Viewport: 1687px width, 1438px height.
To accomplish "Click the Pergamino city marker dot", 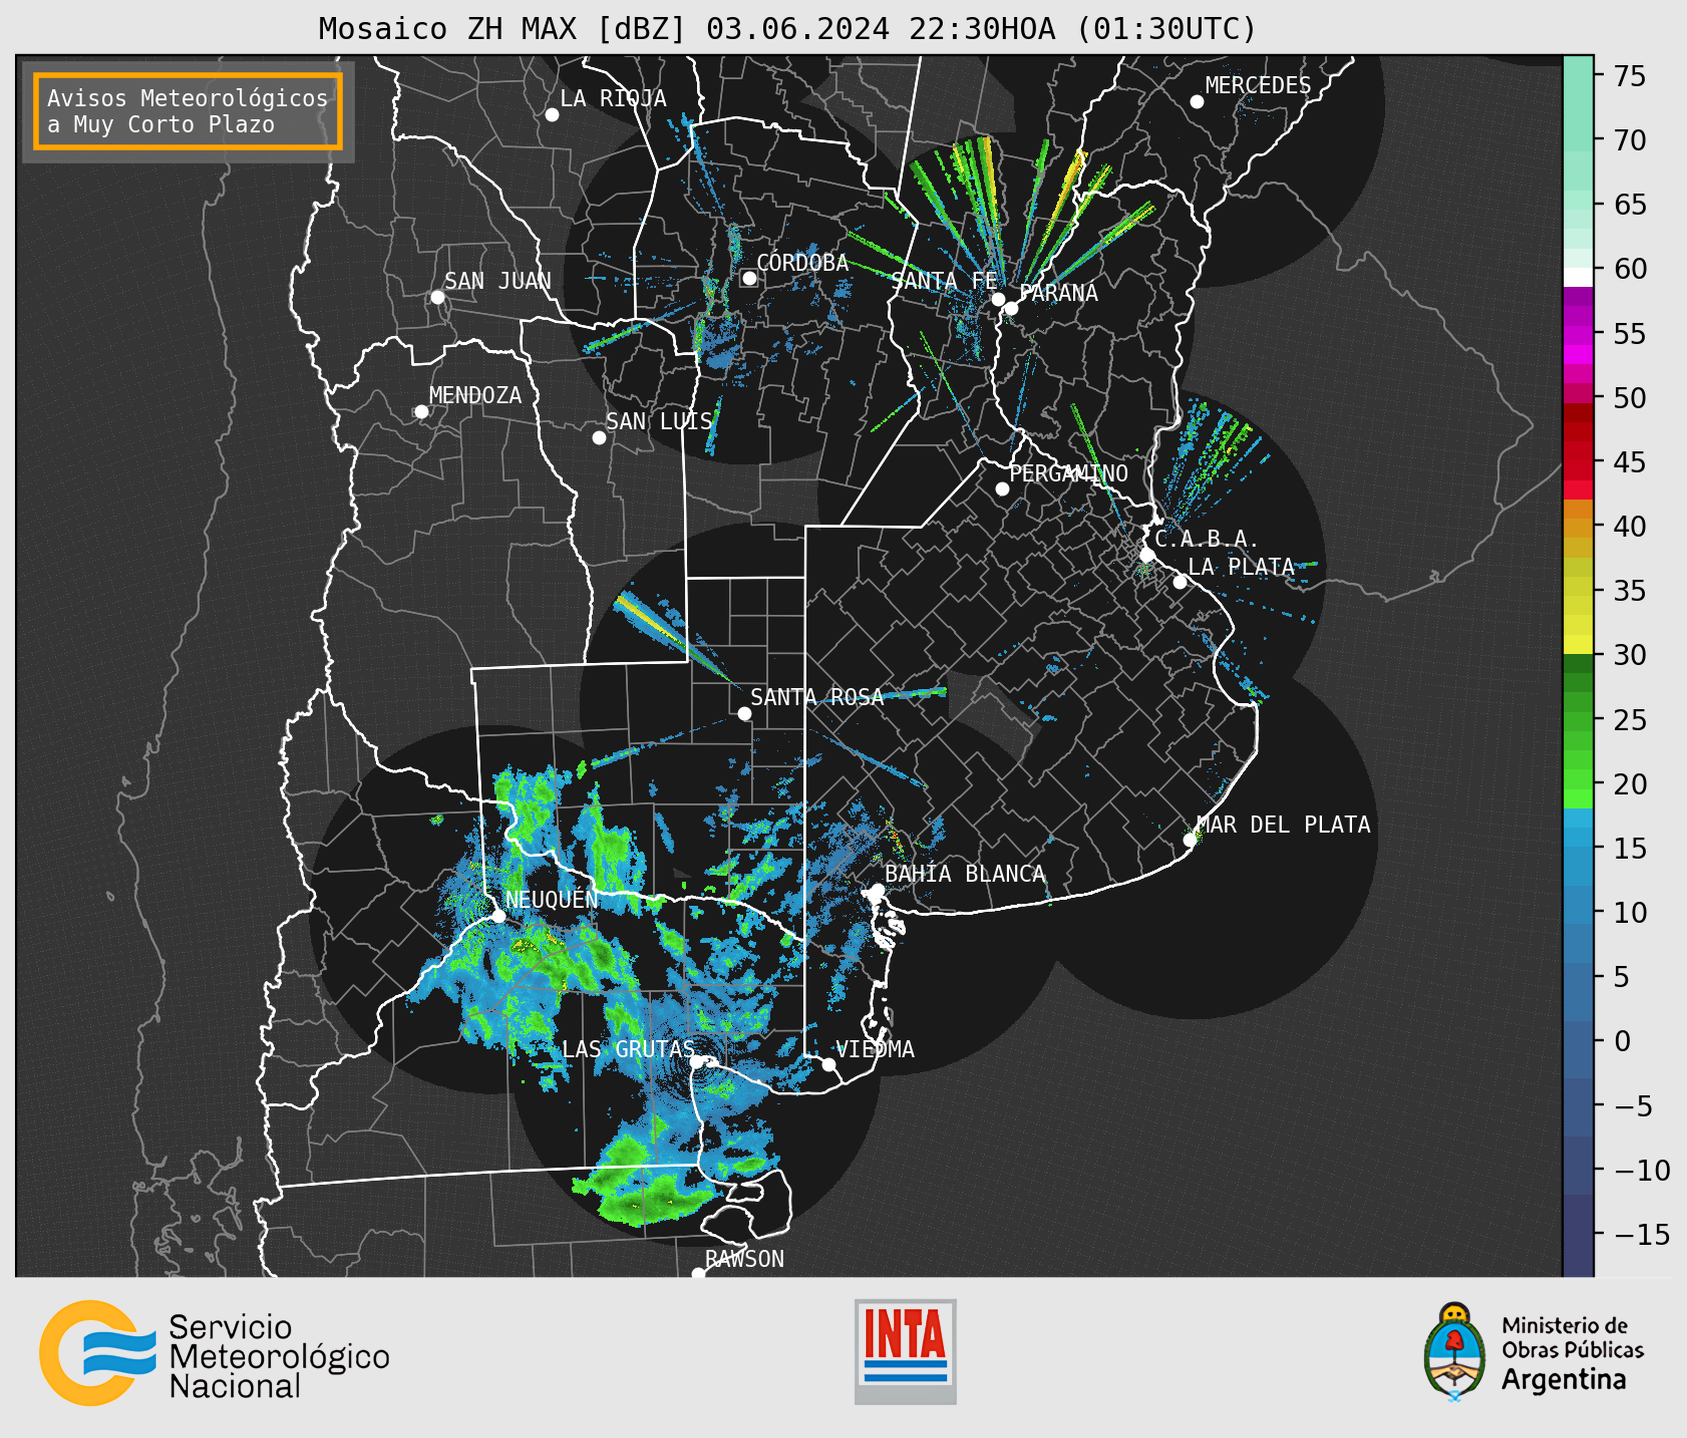I will [x=1002, y=489].
